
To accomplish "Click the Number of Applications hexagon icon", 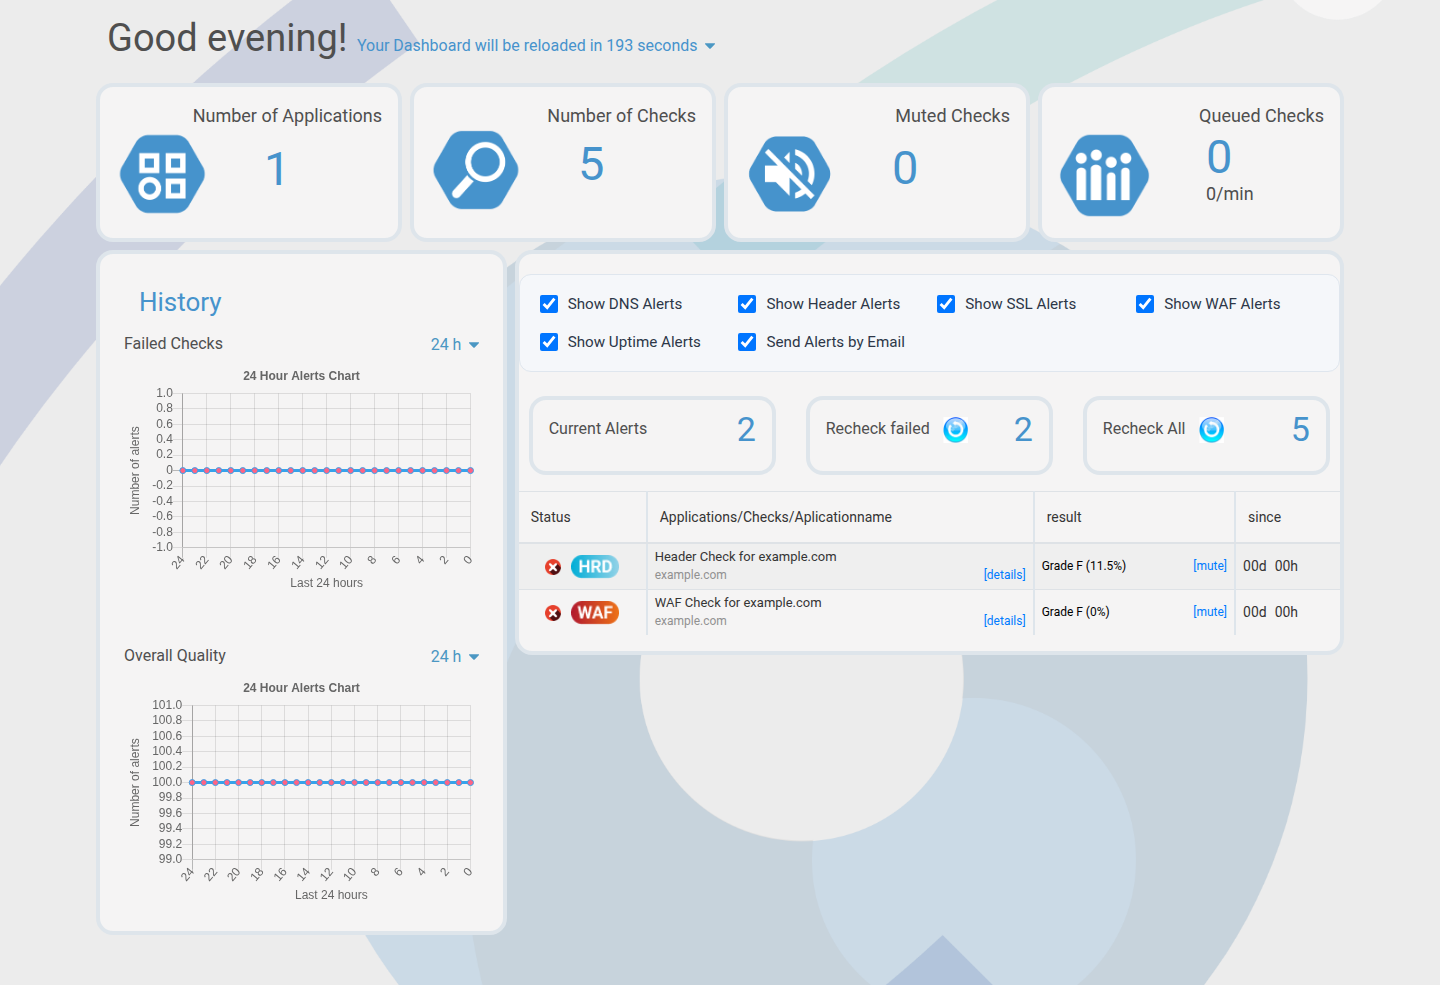I will [162, 173].
